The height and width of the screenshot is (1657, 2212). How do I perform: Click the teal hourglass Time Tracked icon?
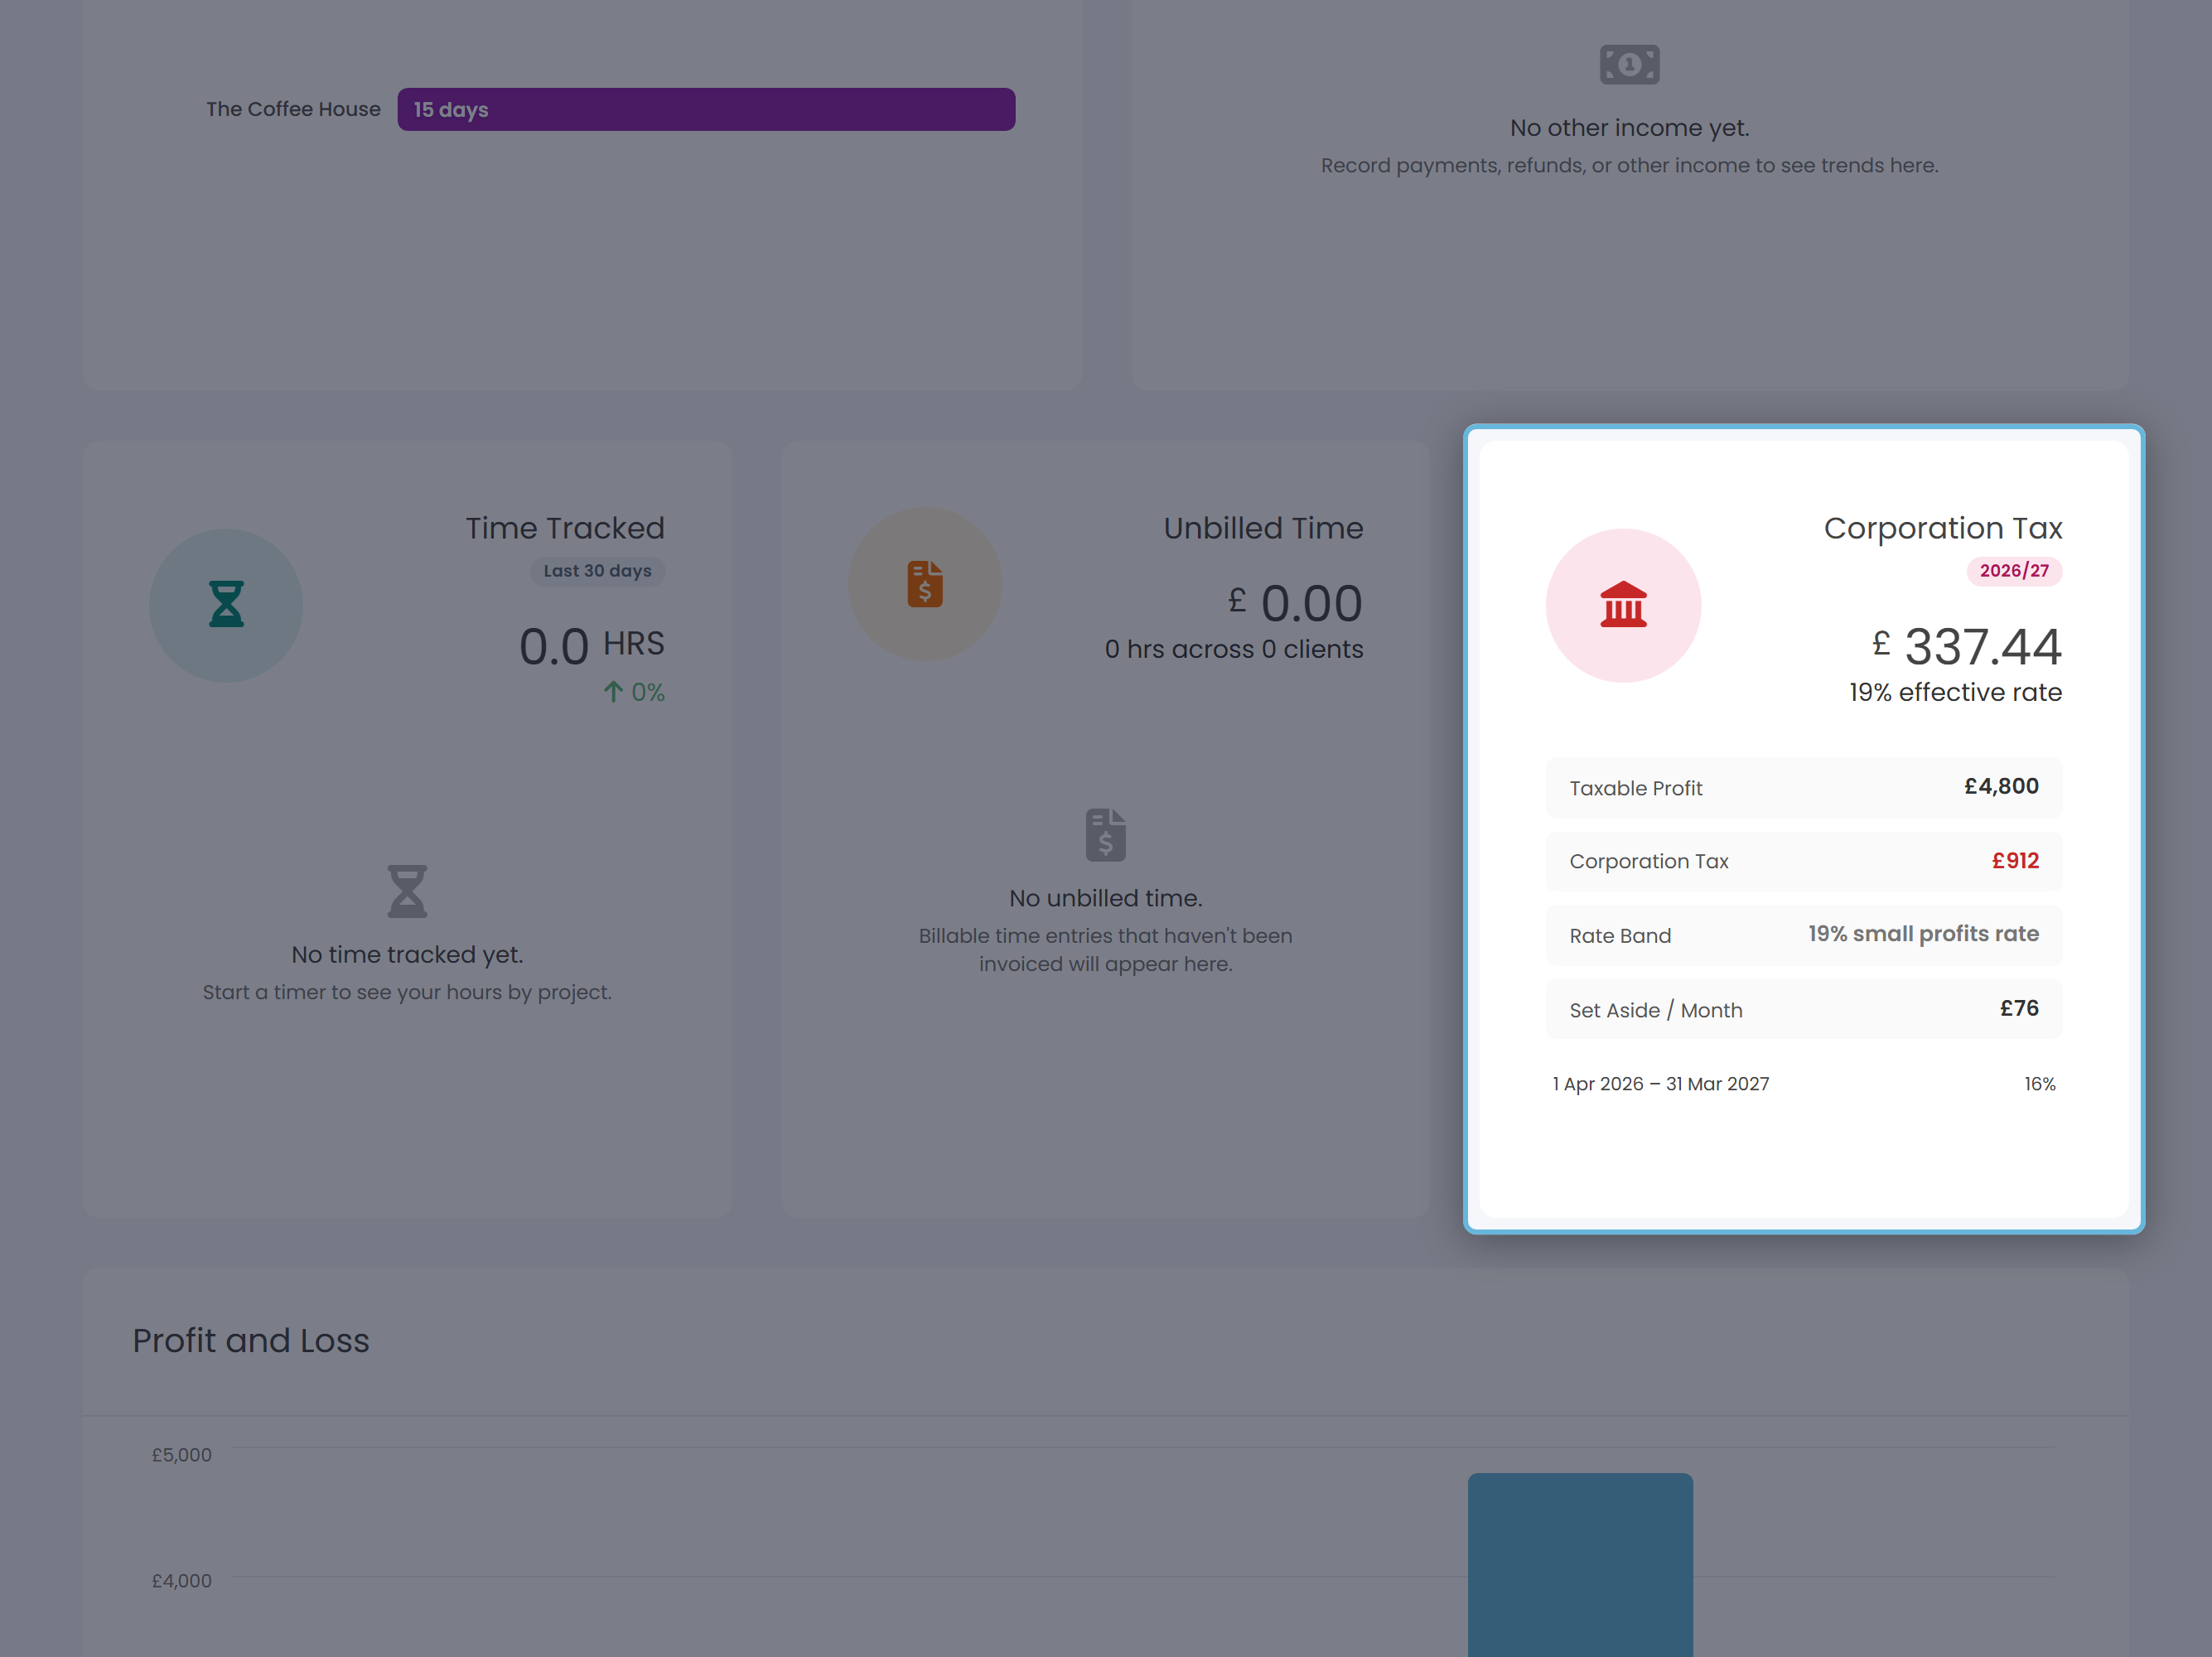click(x=226, y=605)
